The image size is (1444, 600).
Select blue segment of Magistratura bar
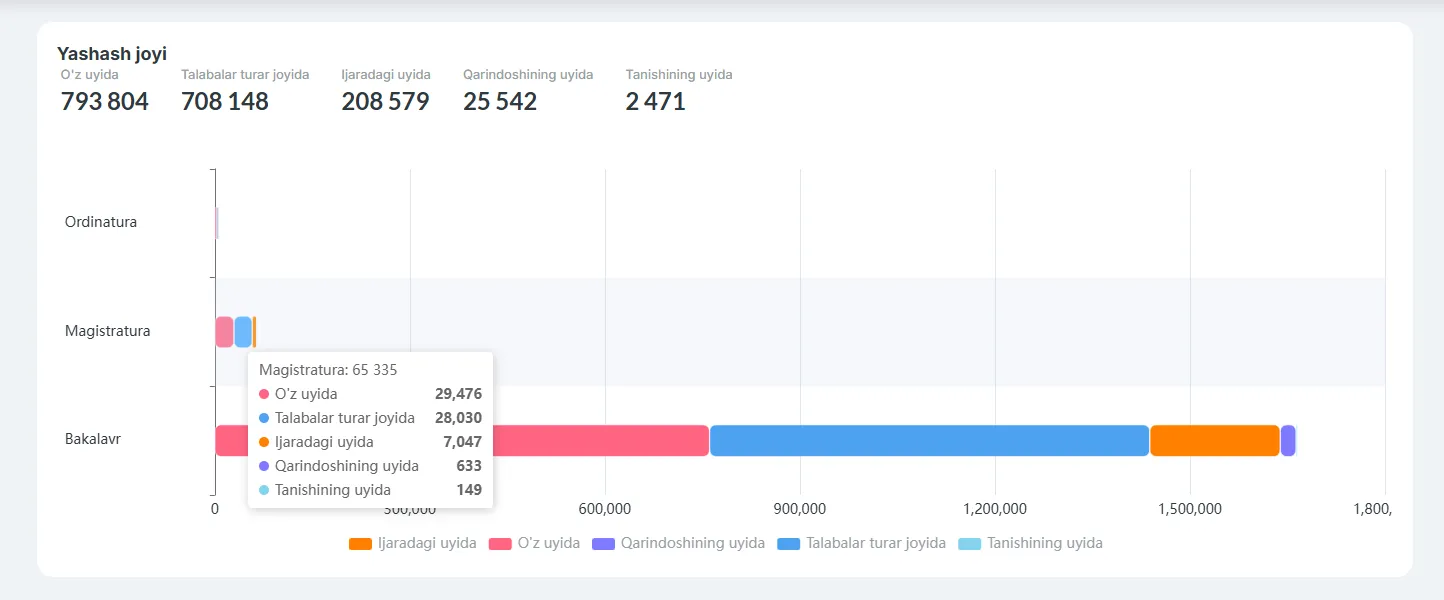point(243,332)
